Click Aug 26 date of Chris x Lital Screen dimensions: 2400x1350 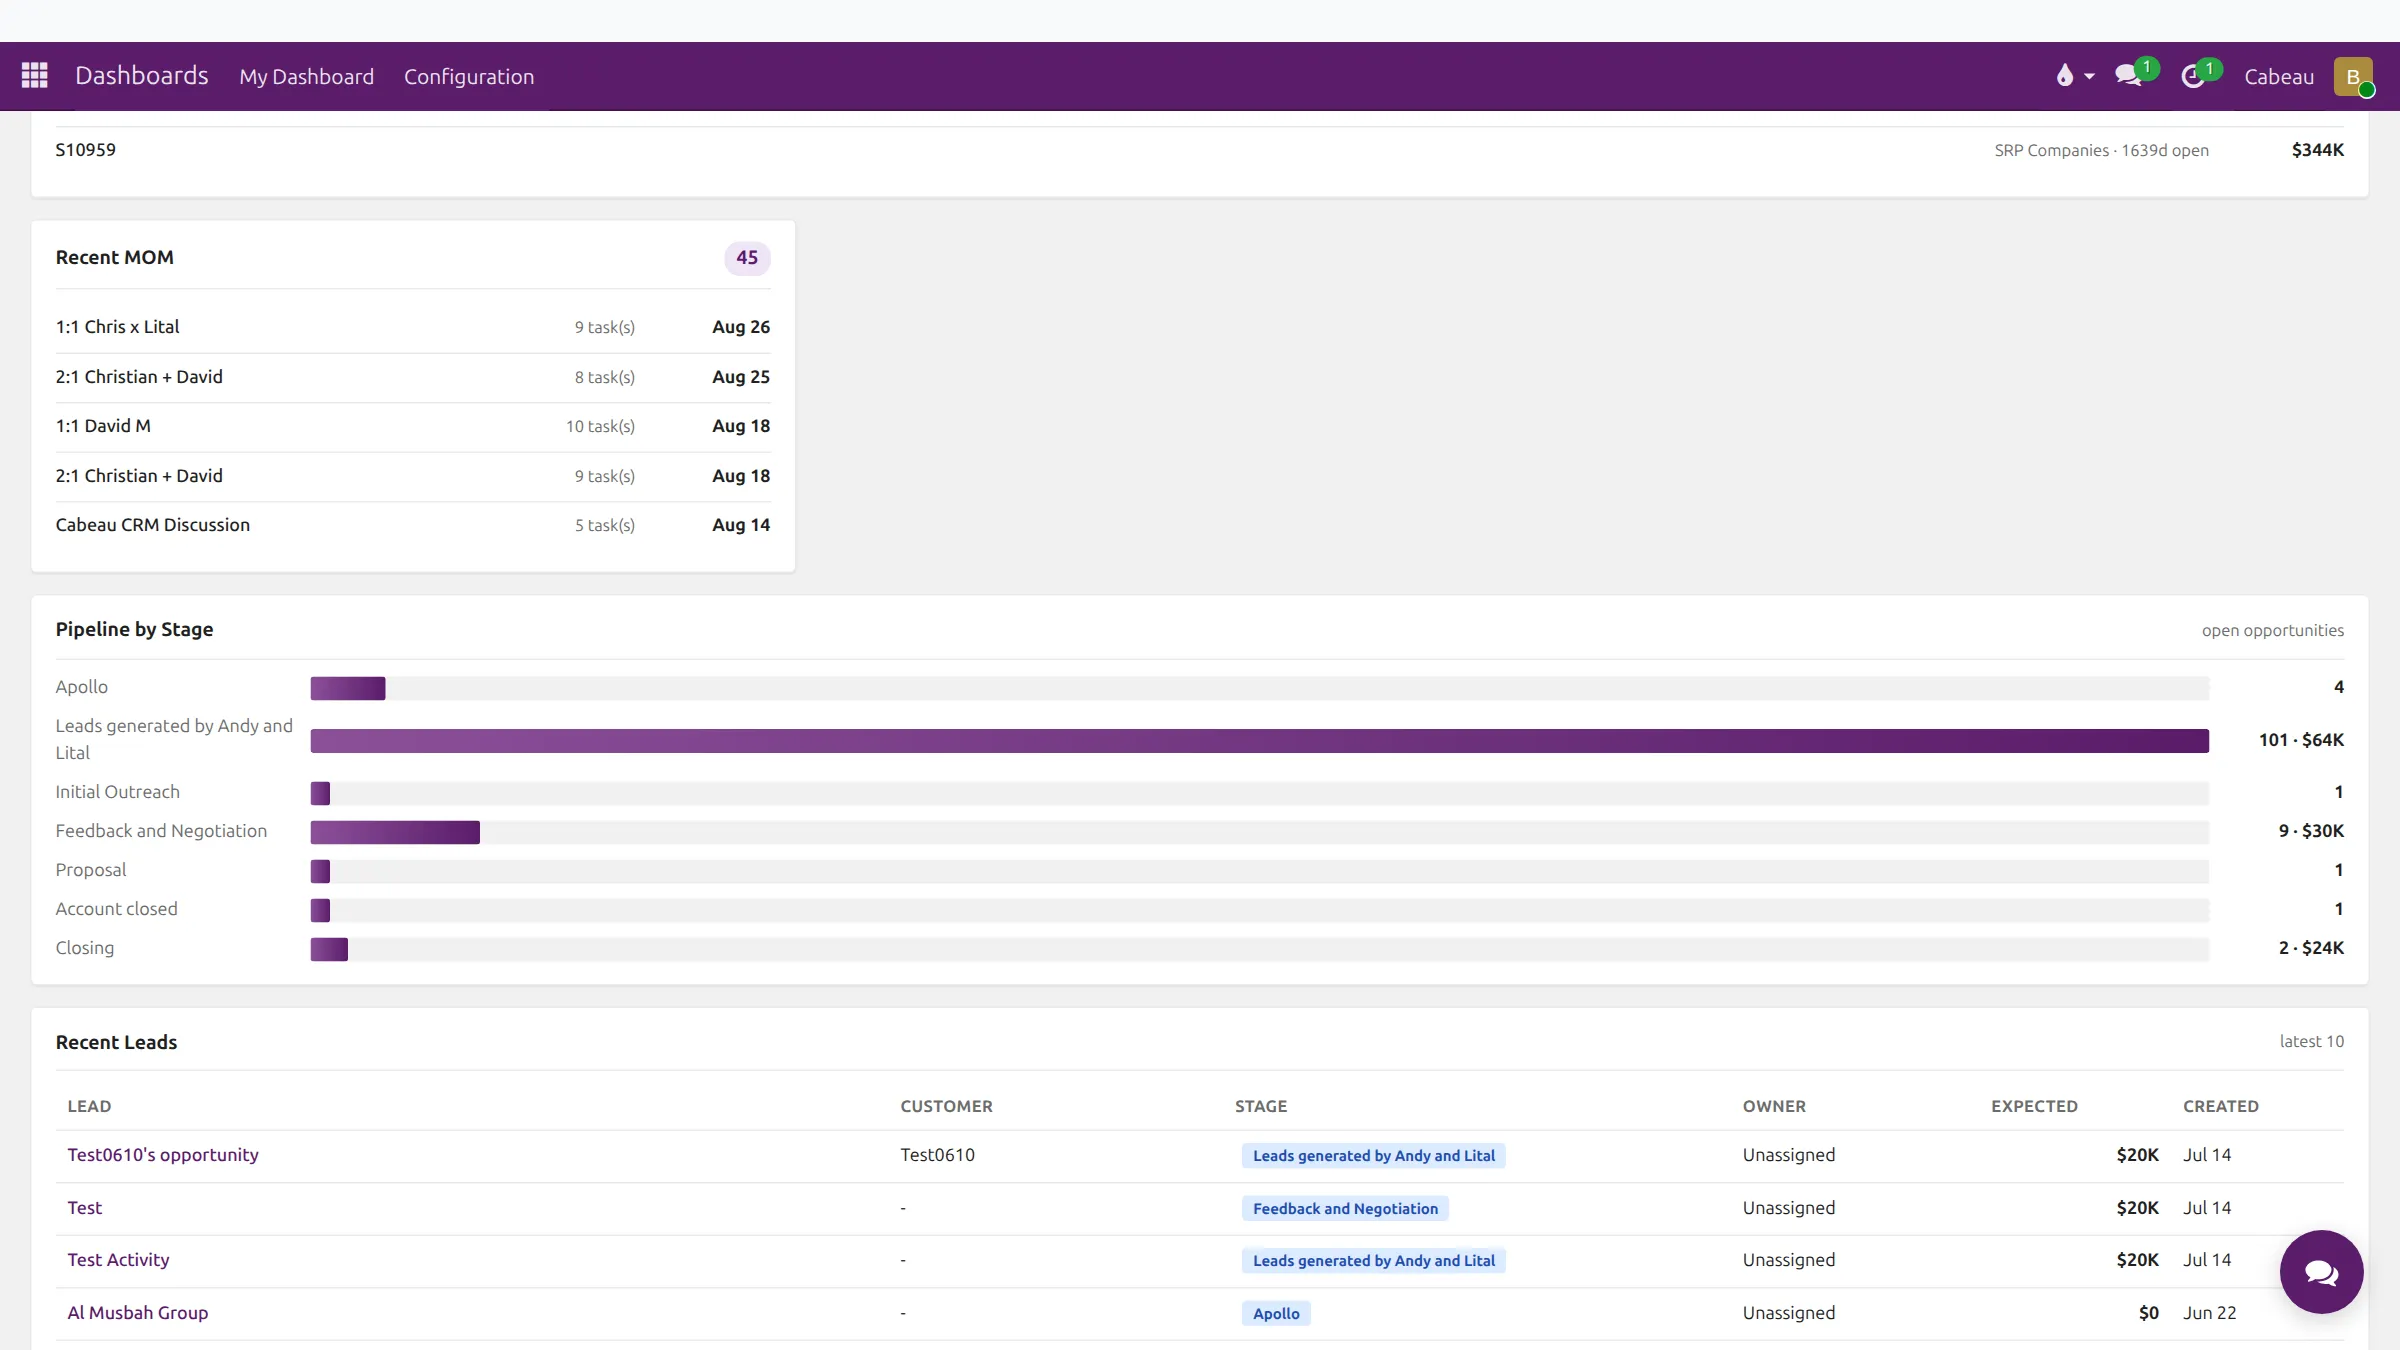[741, 327]
